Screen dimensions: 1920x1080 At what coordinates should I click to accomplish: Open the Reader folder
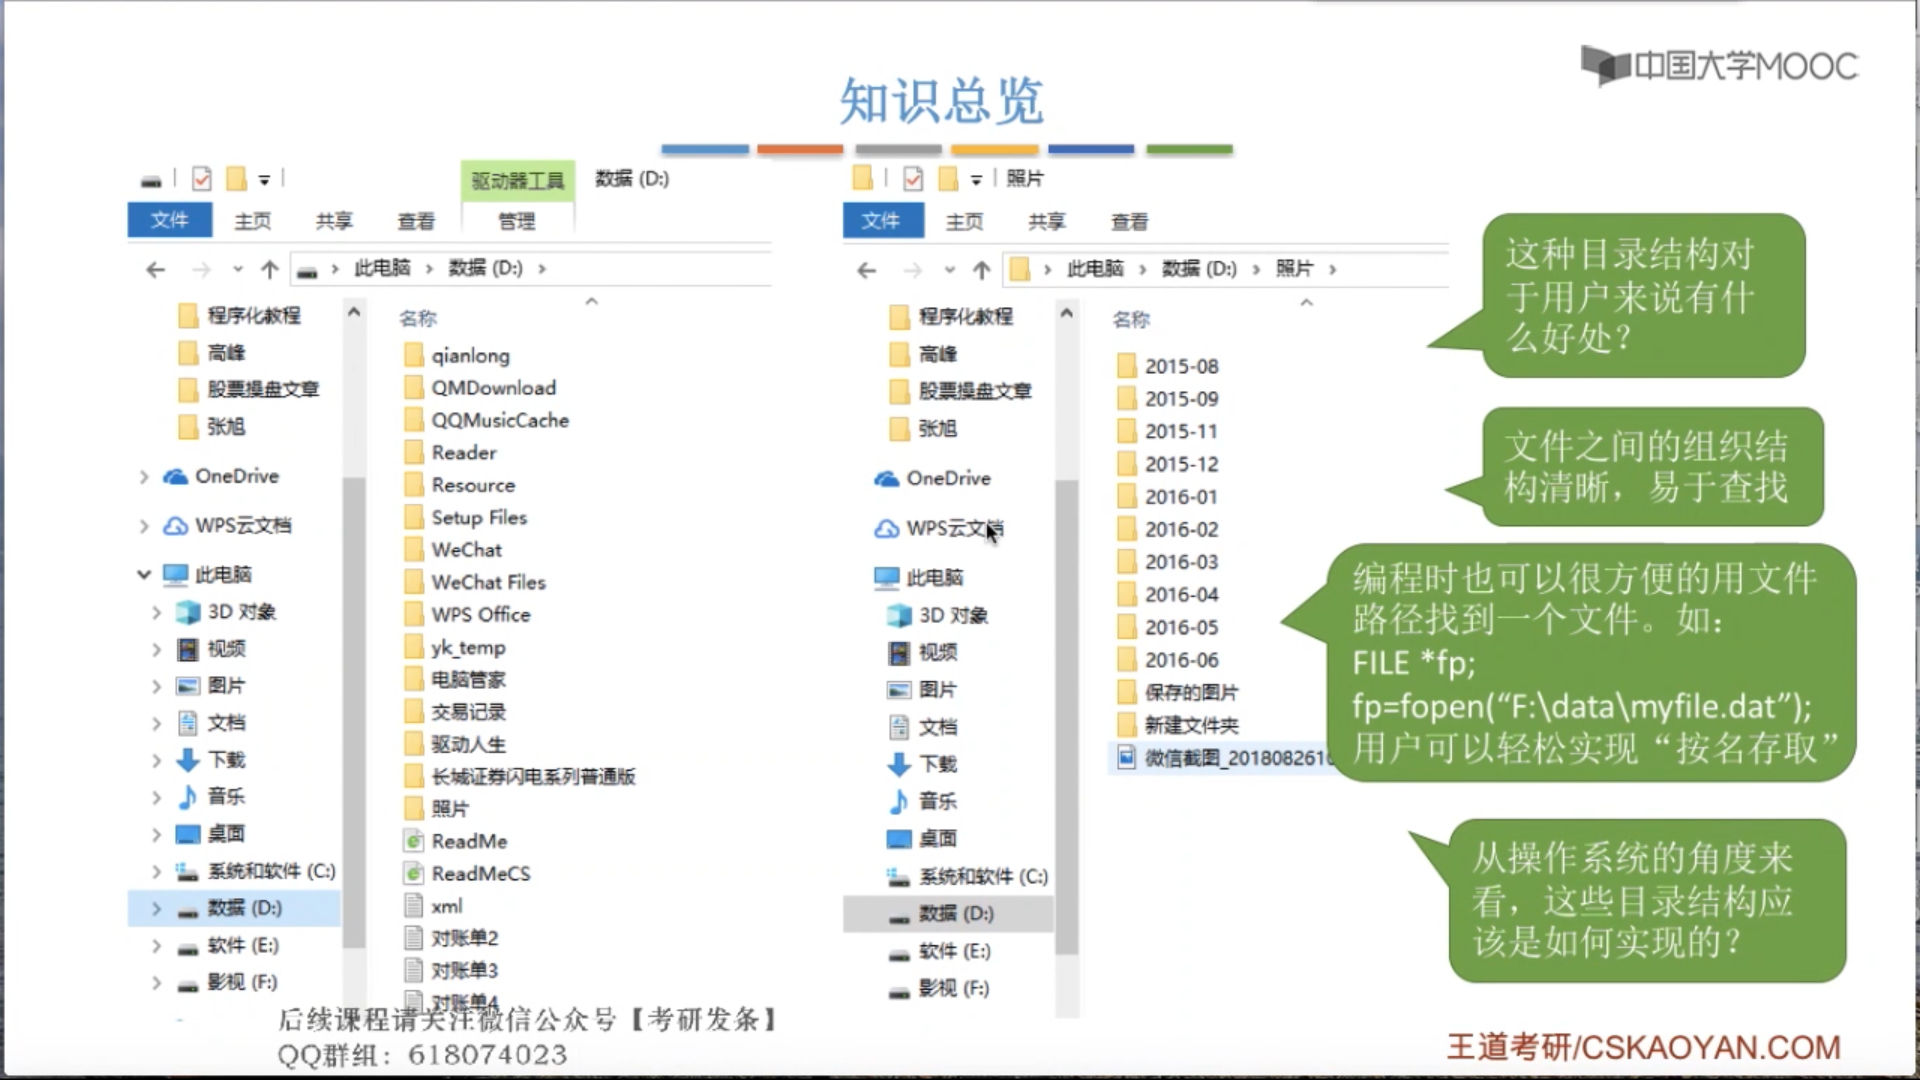(450, 453)
